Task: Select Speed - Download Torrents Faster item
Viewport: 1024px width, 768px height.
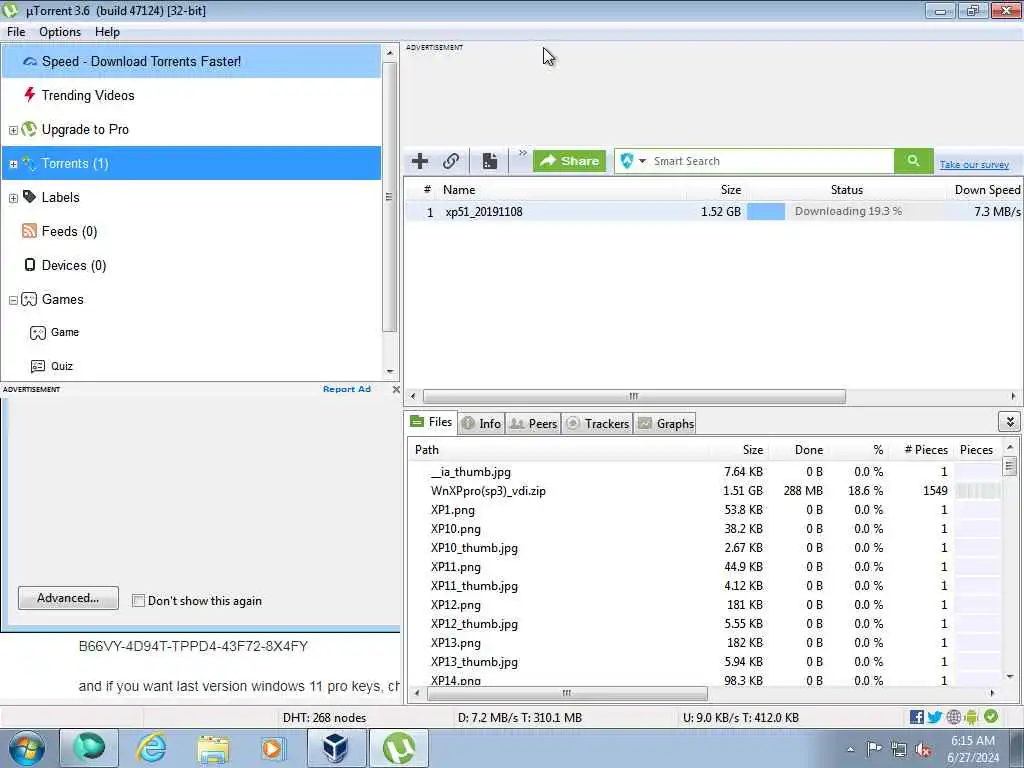Action: [x=191, y=61]
